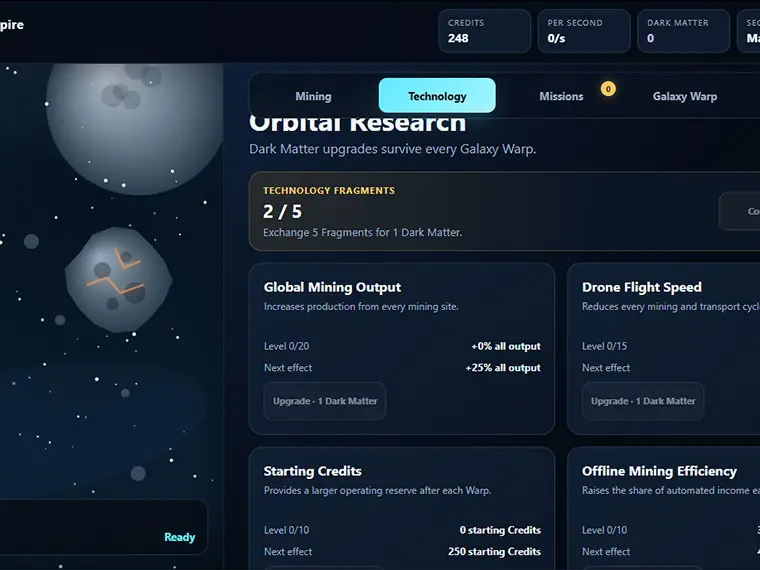Click the Offline Mining Efficiency title
This screenshot has width=760, height=570.
point(659,471)
